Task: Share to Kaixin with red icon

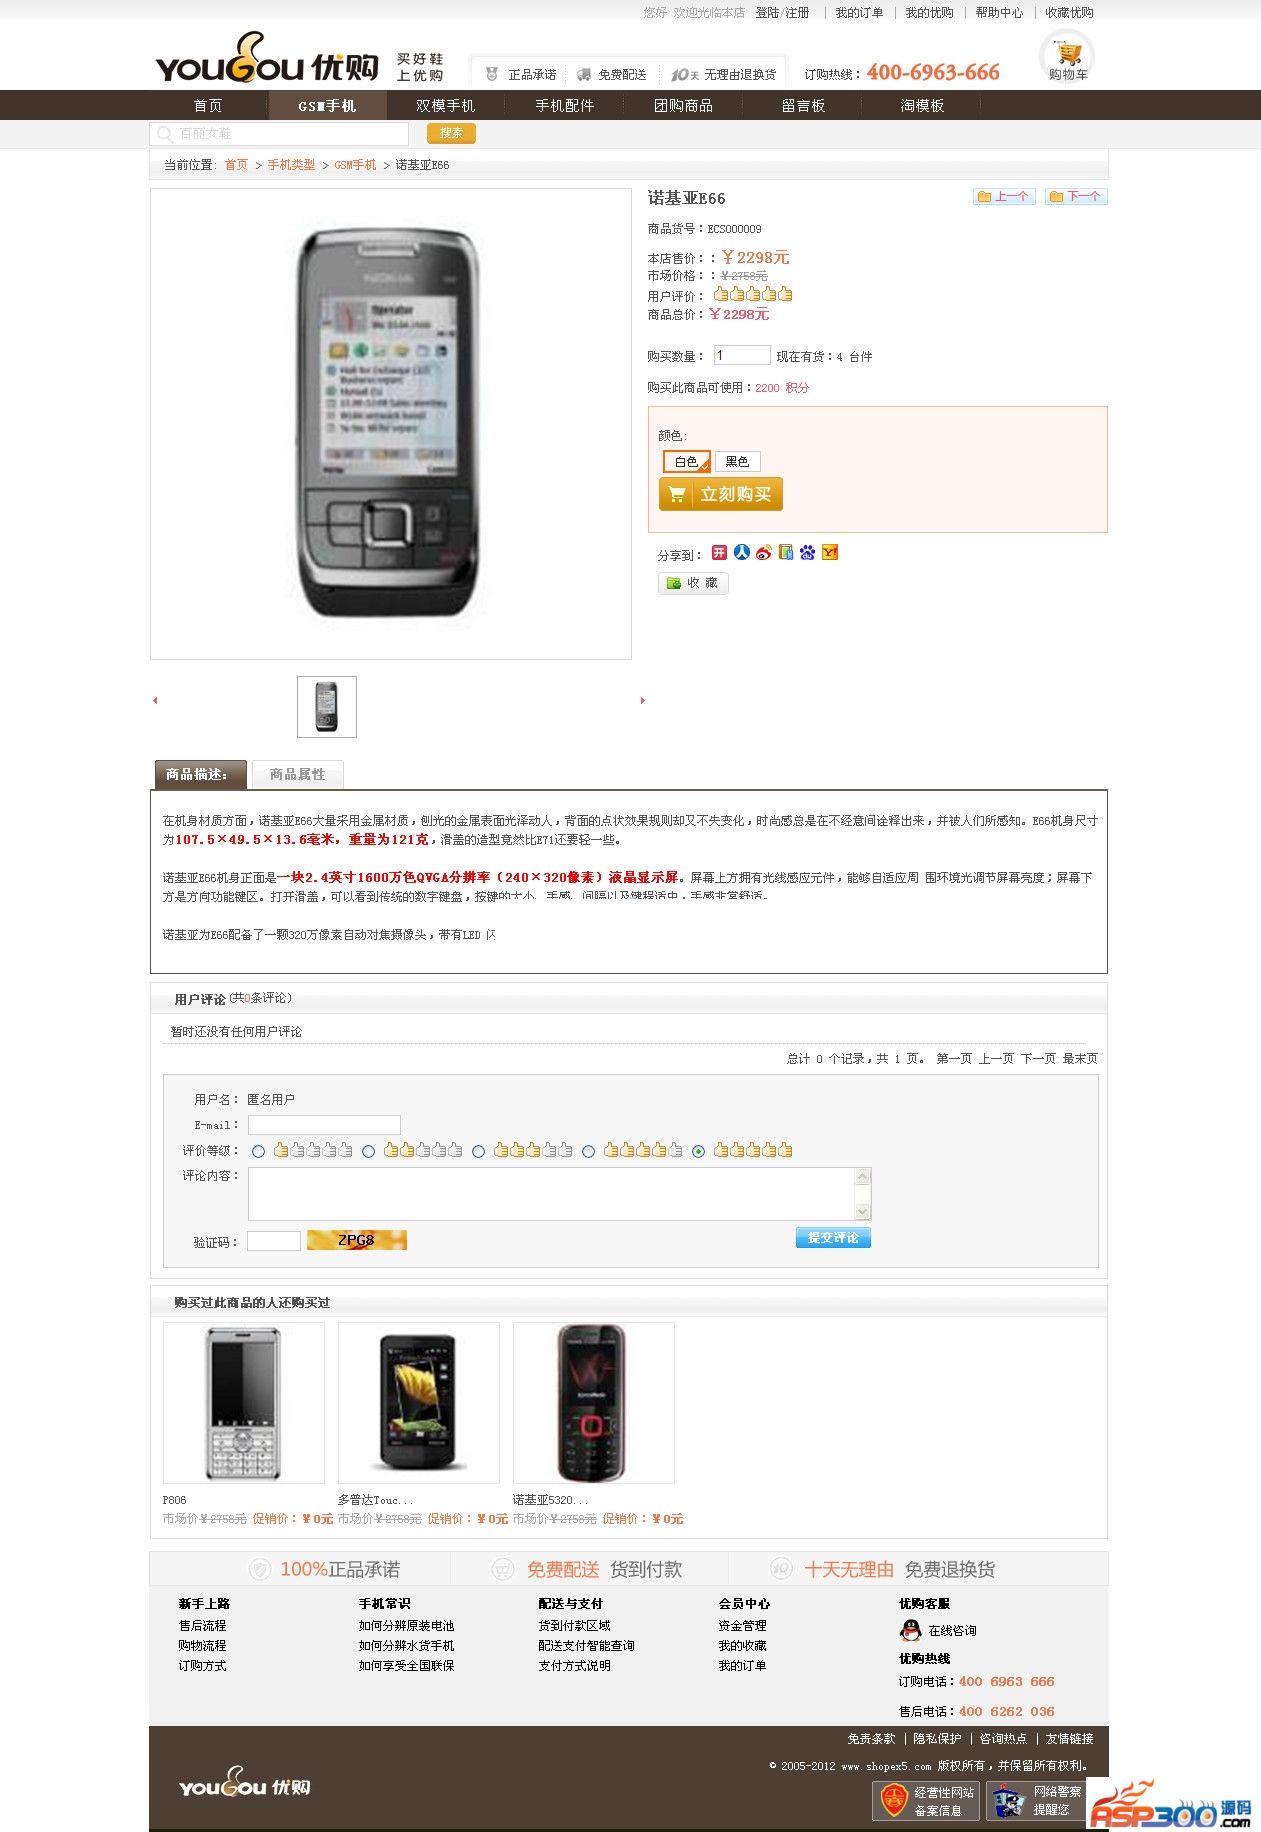Action: 719,552
